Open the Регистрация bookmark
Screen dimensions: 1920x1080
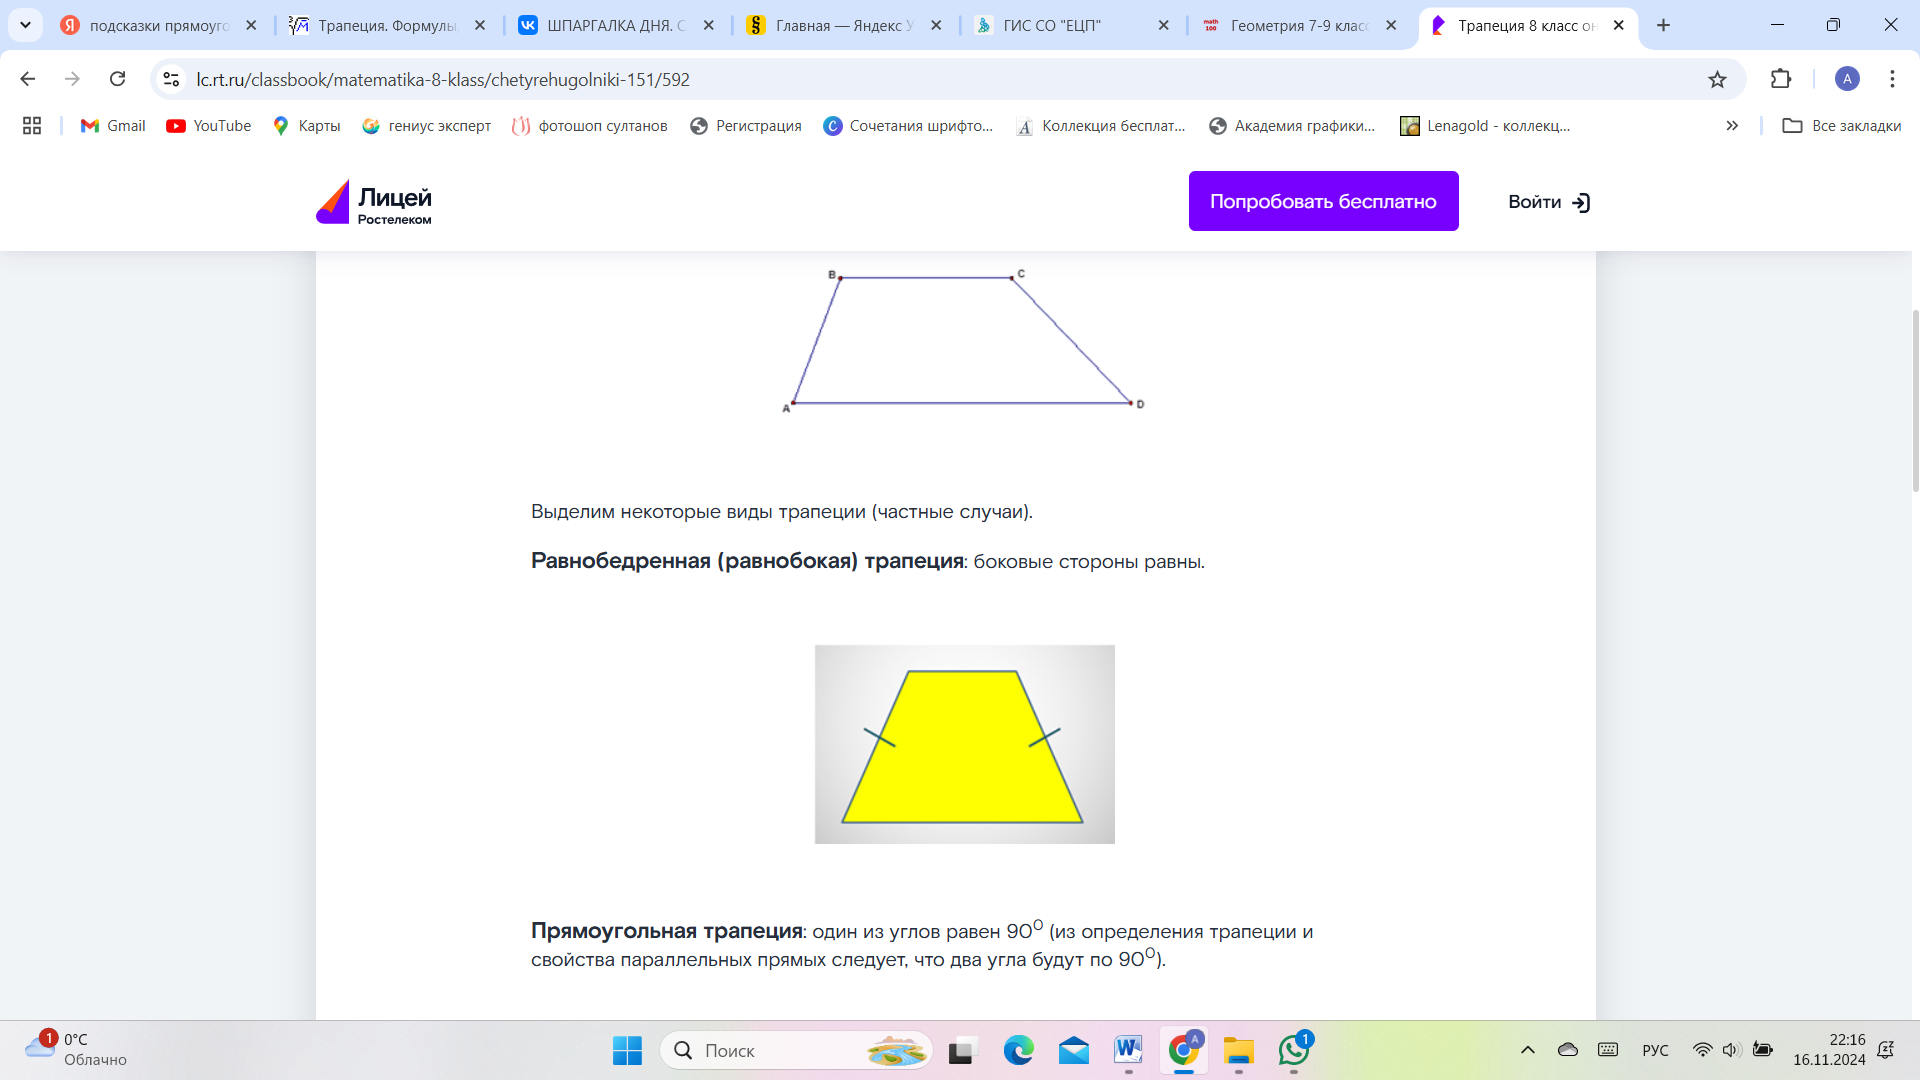click(746, 126)
